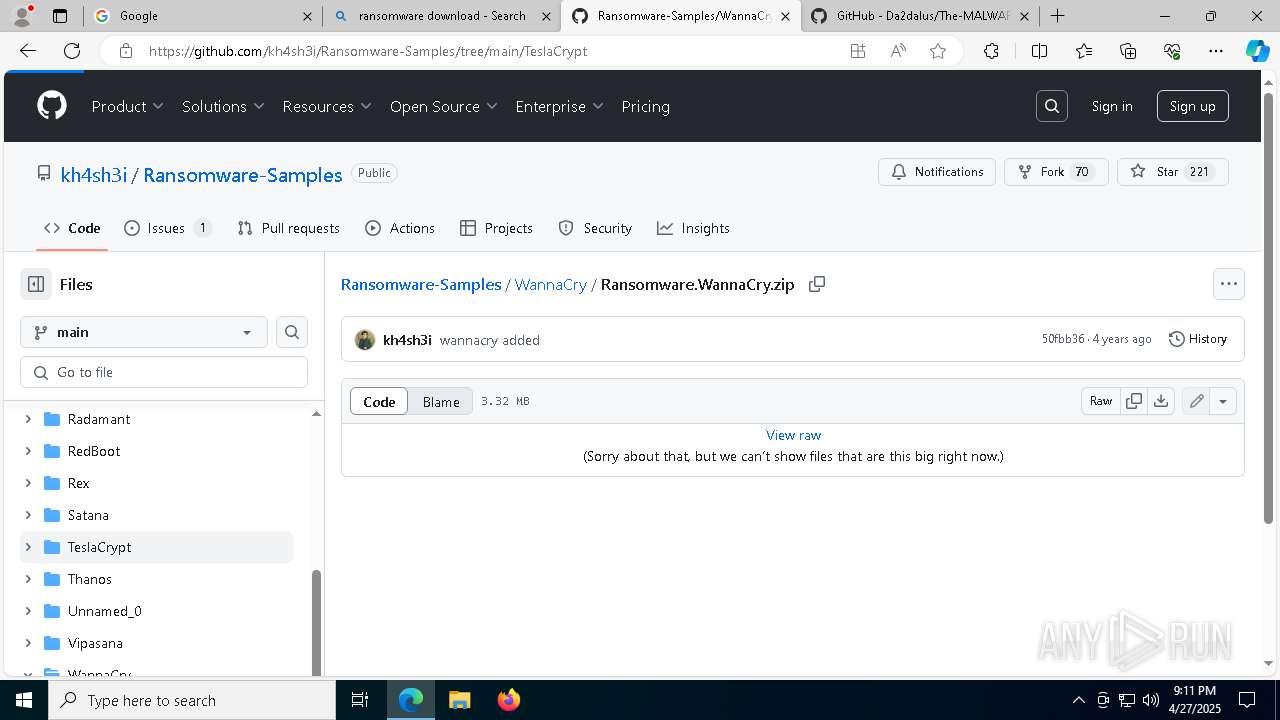
Task: Search this repository's files icon
Action: (292, 332)
